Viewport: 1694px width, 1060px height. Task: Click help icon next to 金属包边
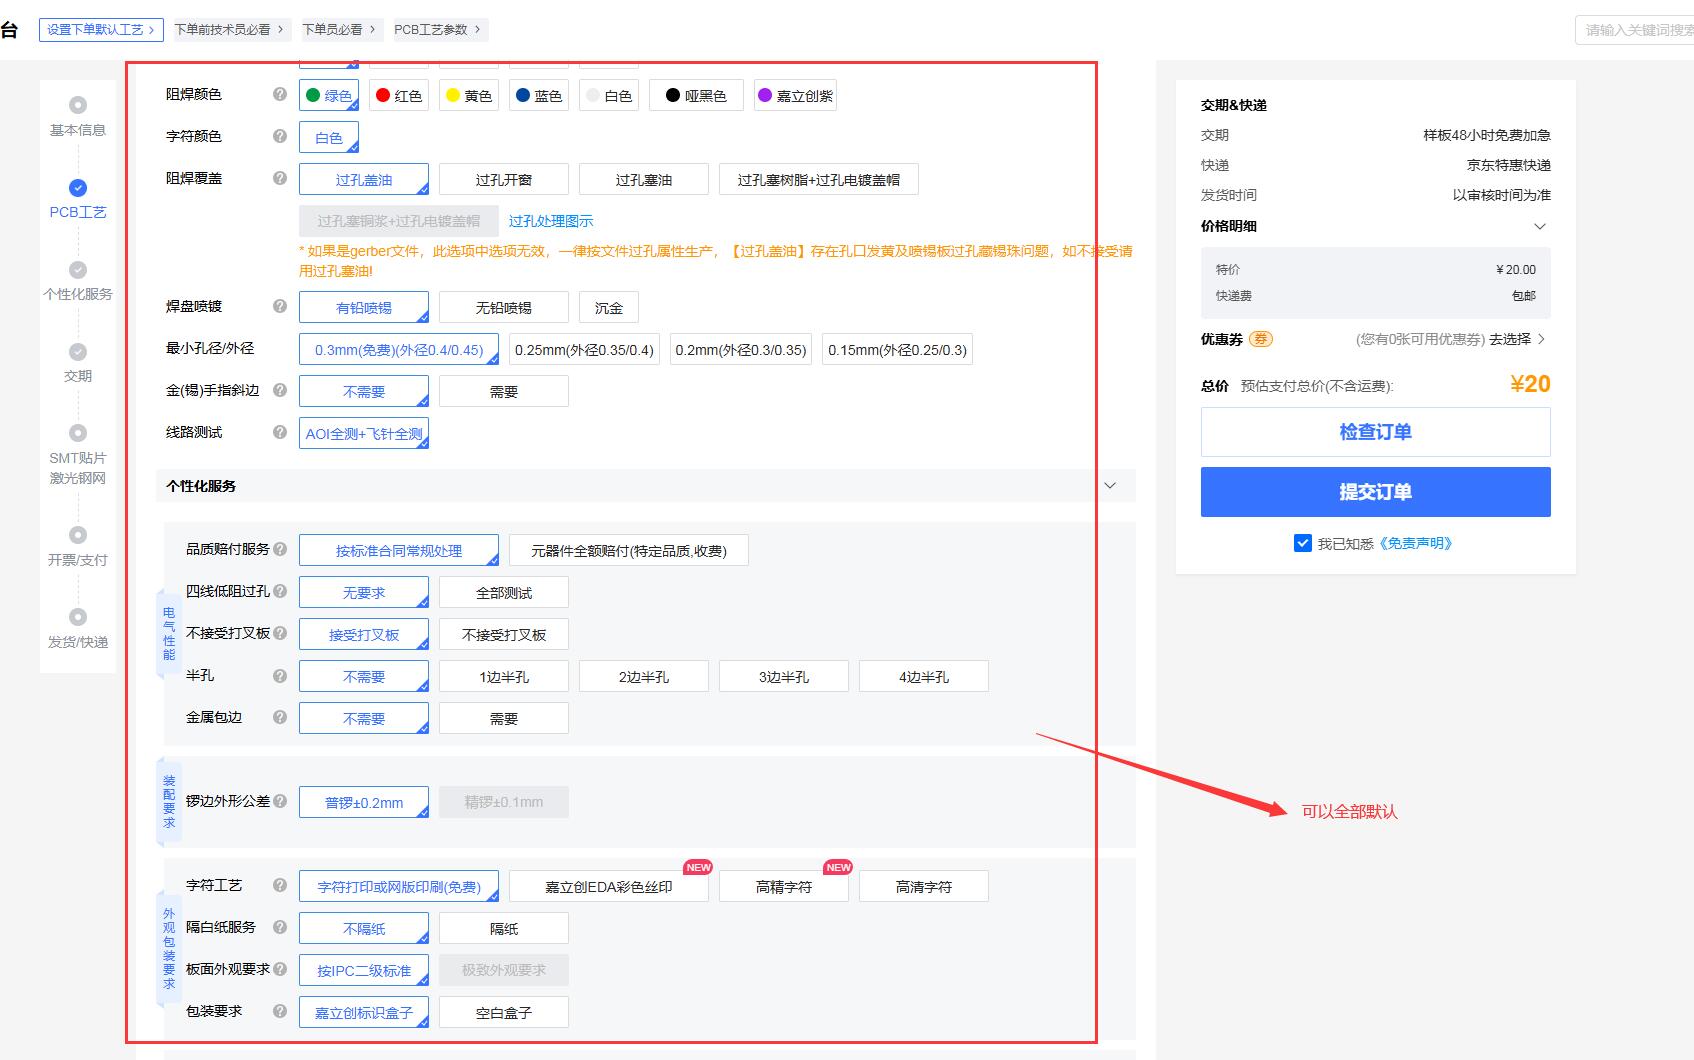coord(280,717)
